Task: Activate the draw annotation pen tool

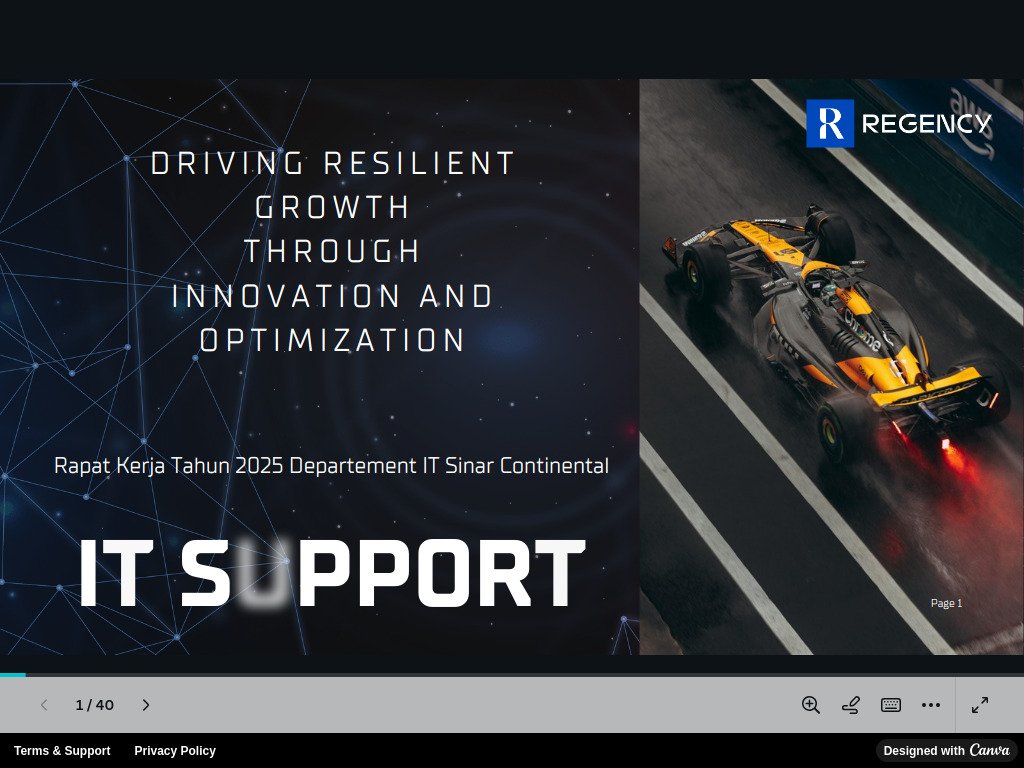Action: tap(851, 705)
